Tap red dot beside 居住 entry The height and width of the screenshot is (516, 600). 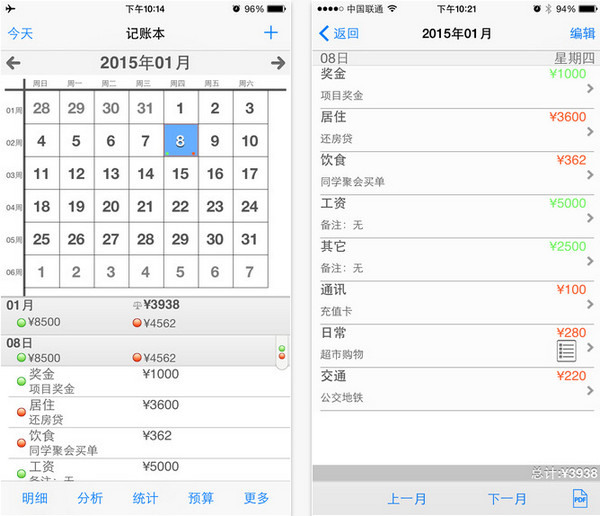pyautogui.click(x=21, y=412)
